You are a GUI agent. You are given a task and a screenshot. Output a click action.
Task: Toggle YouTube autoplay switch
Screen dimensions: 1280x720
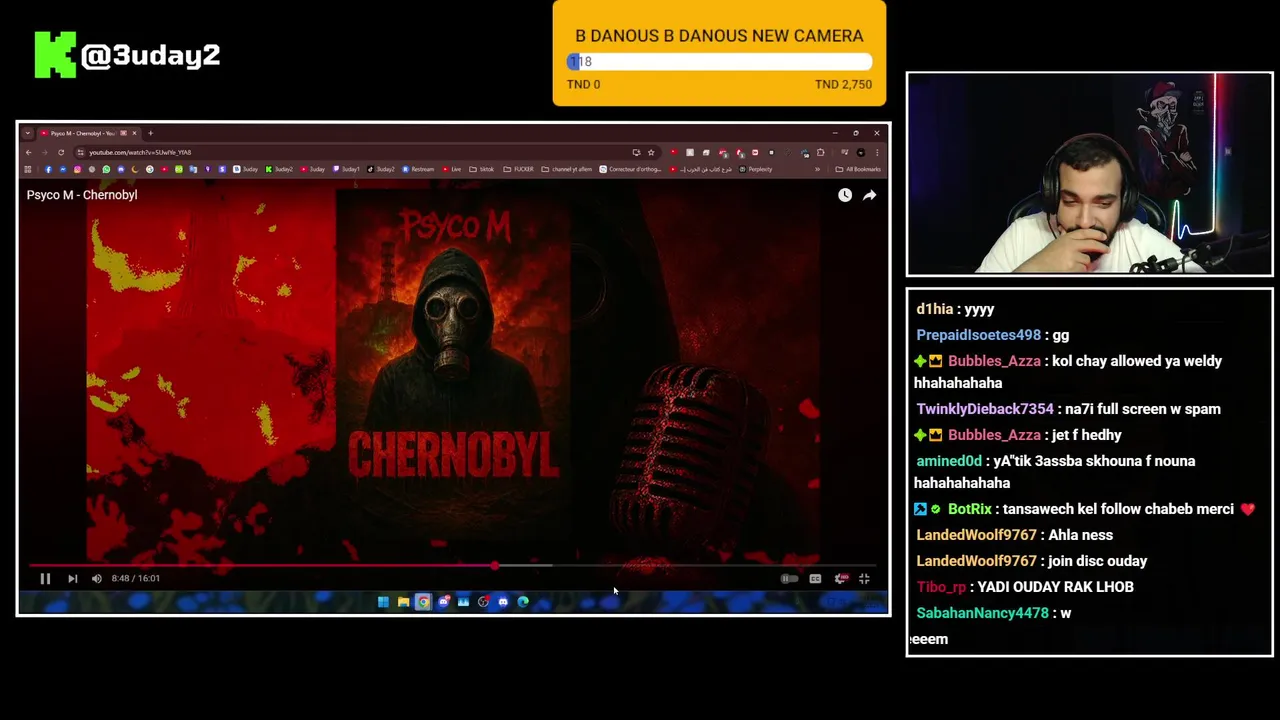click(789, 578)
